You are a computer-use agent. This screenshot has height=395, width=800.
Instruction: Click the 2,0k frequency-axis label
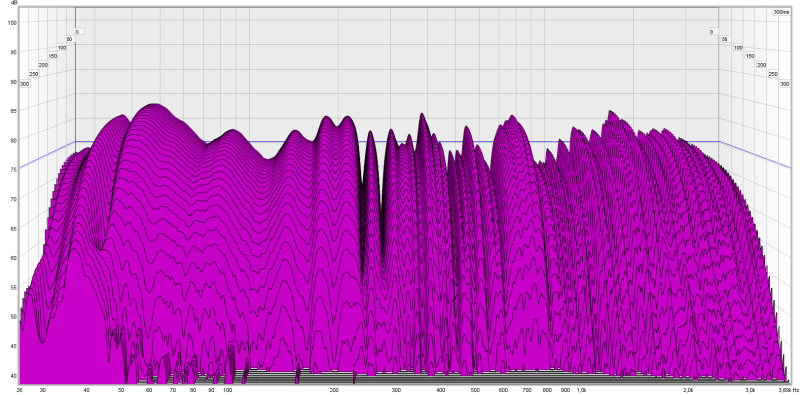688,390
